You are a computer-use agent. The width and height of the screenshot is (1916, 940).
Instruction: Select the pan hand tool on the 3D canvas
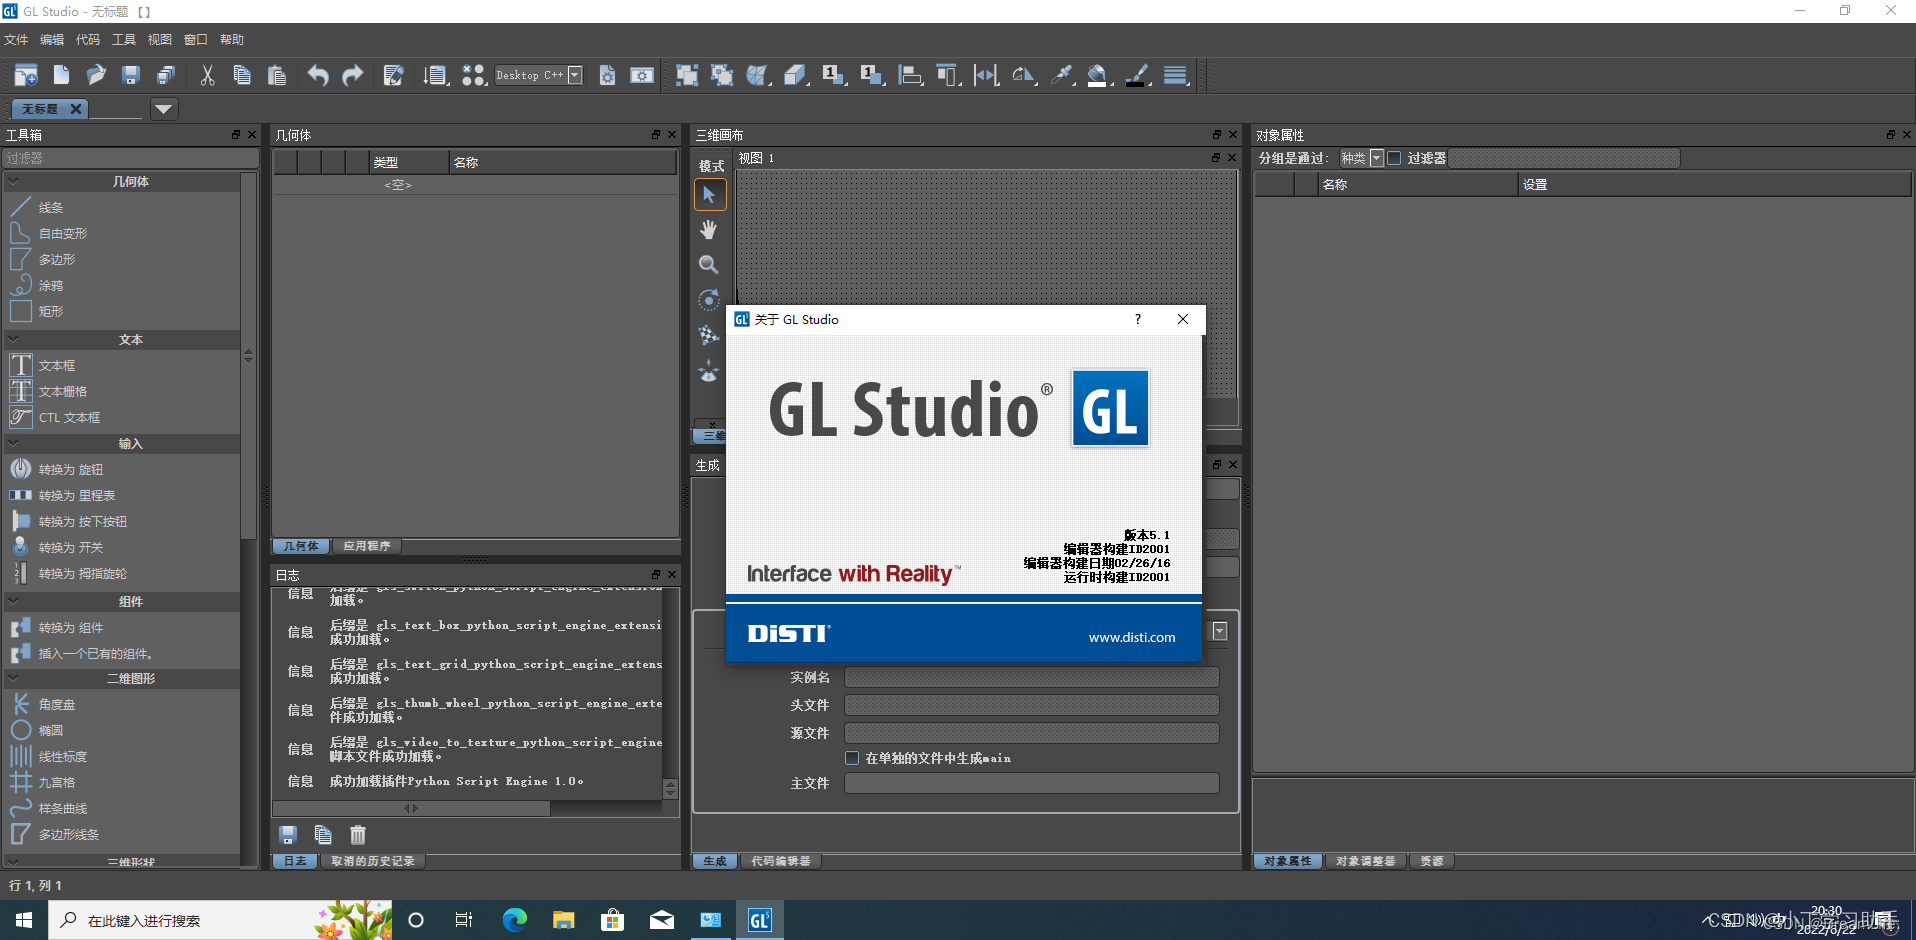coord(709,229)
